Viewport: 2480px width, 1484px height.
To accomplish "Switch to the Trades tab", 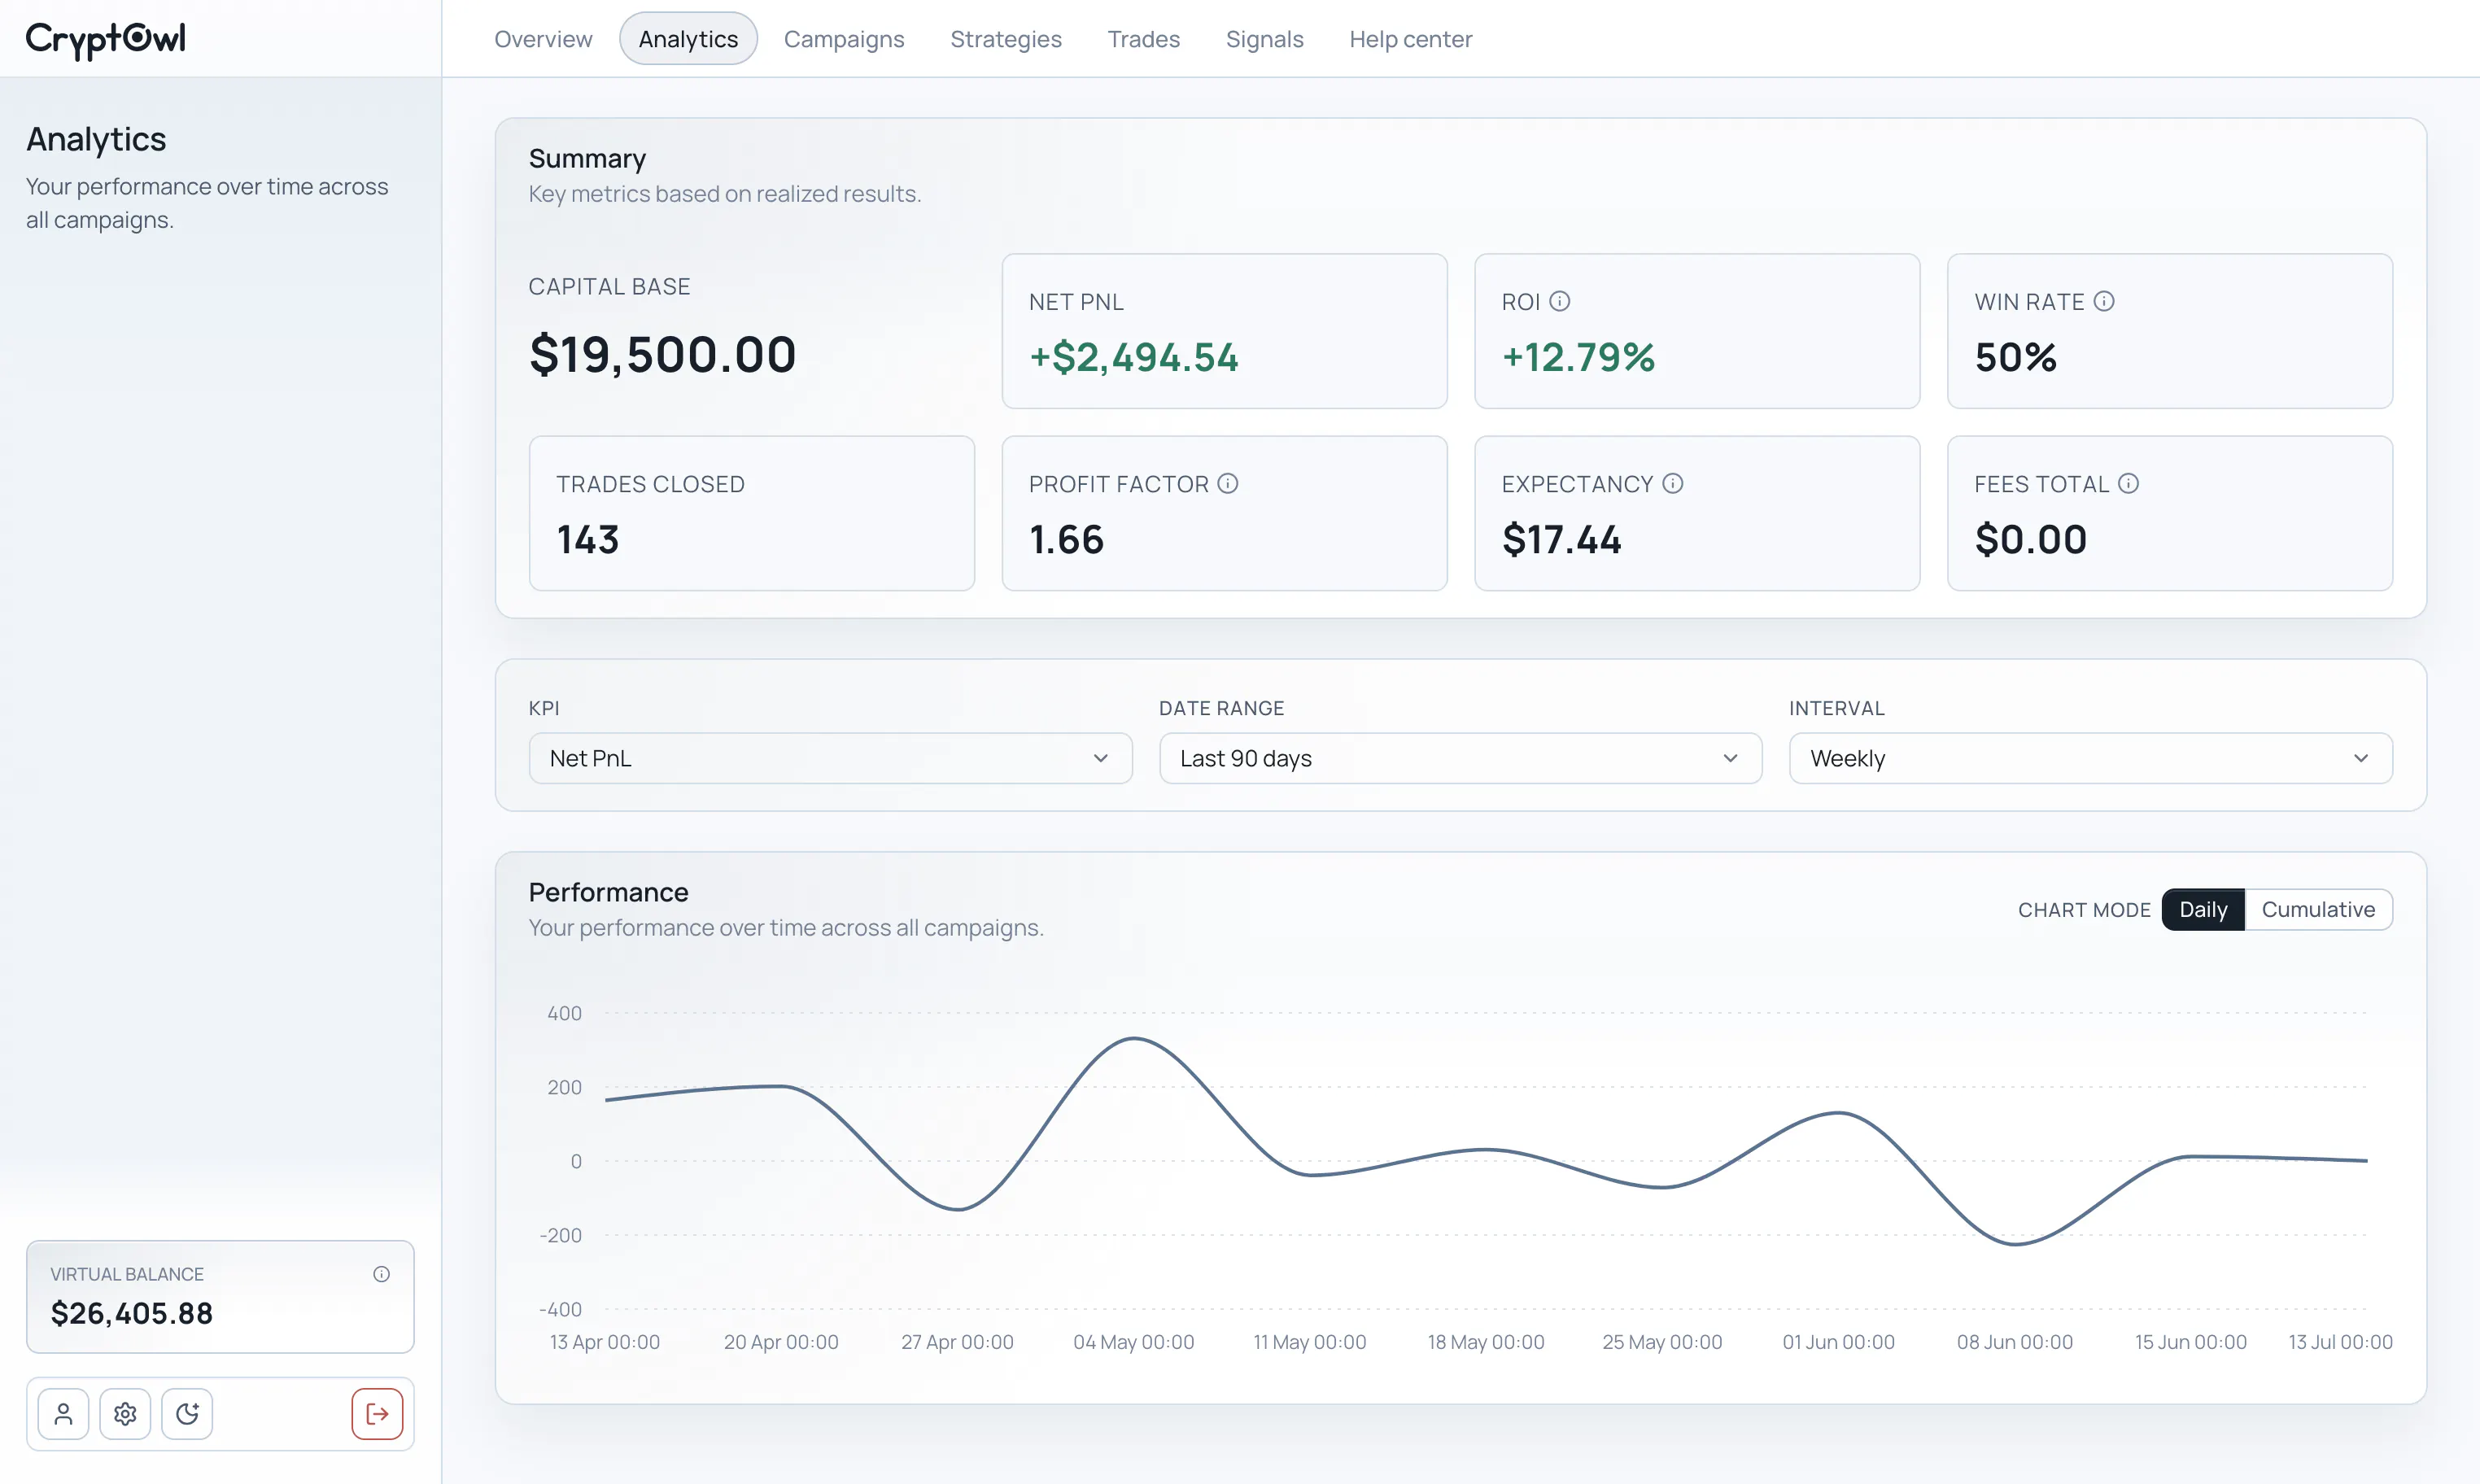I will 1144,39.
